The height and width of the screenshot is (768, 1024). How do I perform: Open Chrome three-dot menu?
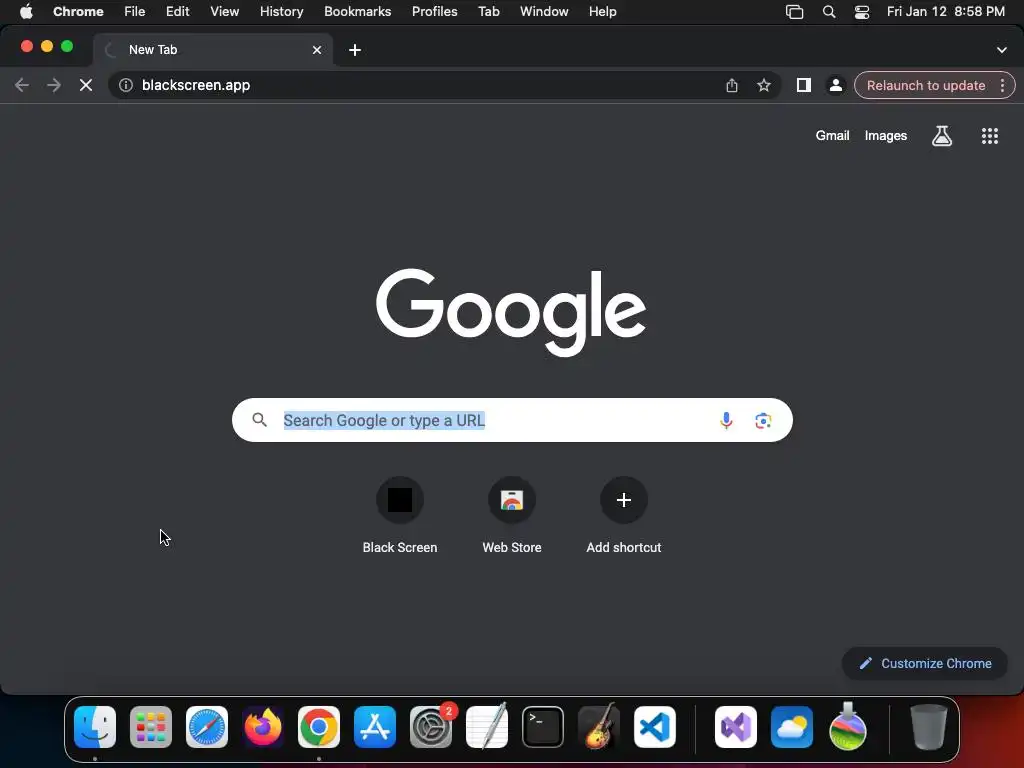(x=1002, y=85)
